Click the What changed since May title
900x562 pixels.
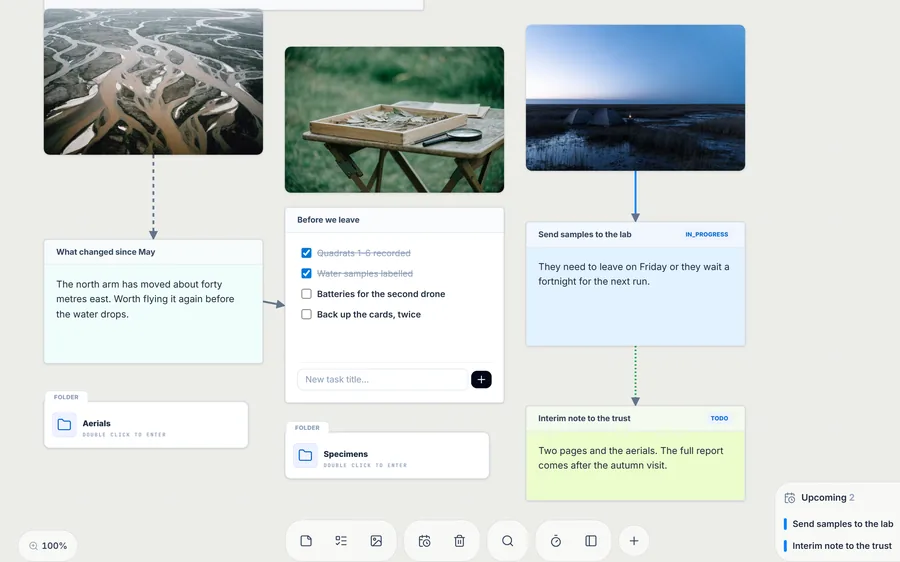click(x=106, y=252)
